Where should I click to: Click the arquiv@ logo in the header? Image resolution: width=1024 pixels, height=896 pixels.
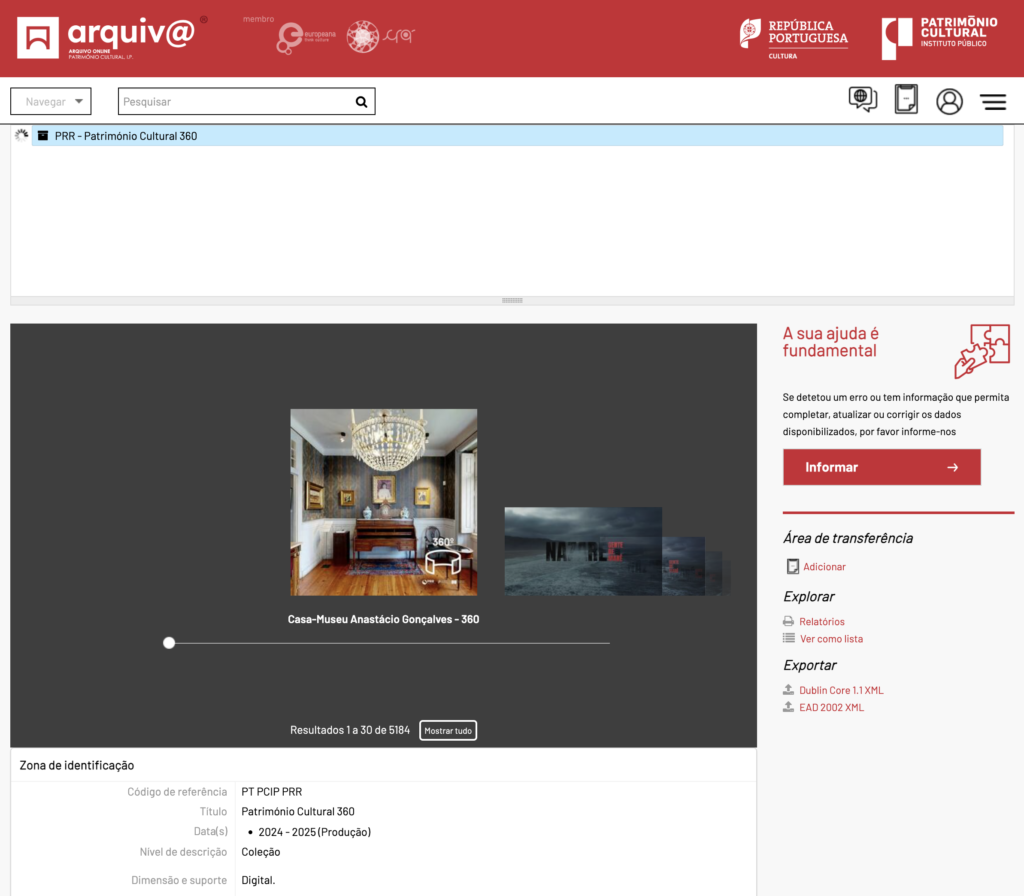(x=106, y=37)
